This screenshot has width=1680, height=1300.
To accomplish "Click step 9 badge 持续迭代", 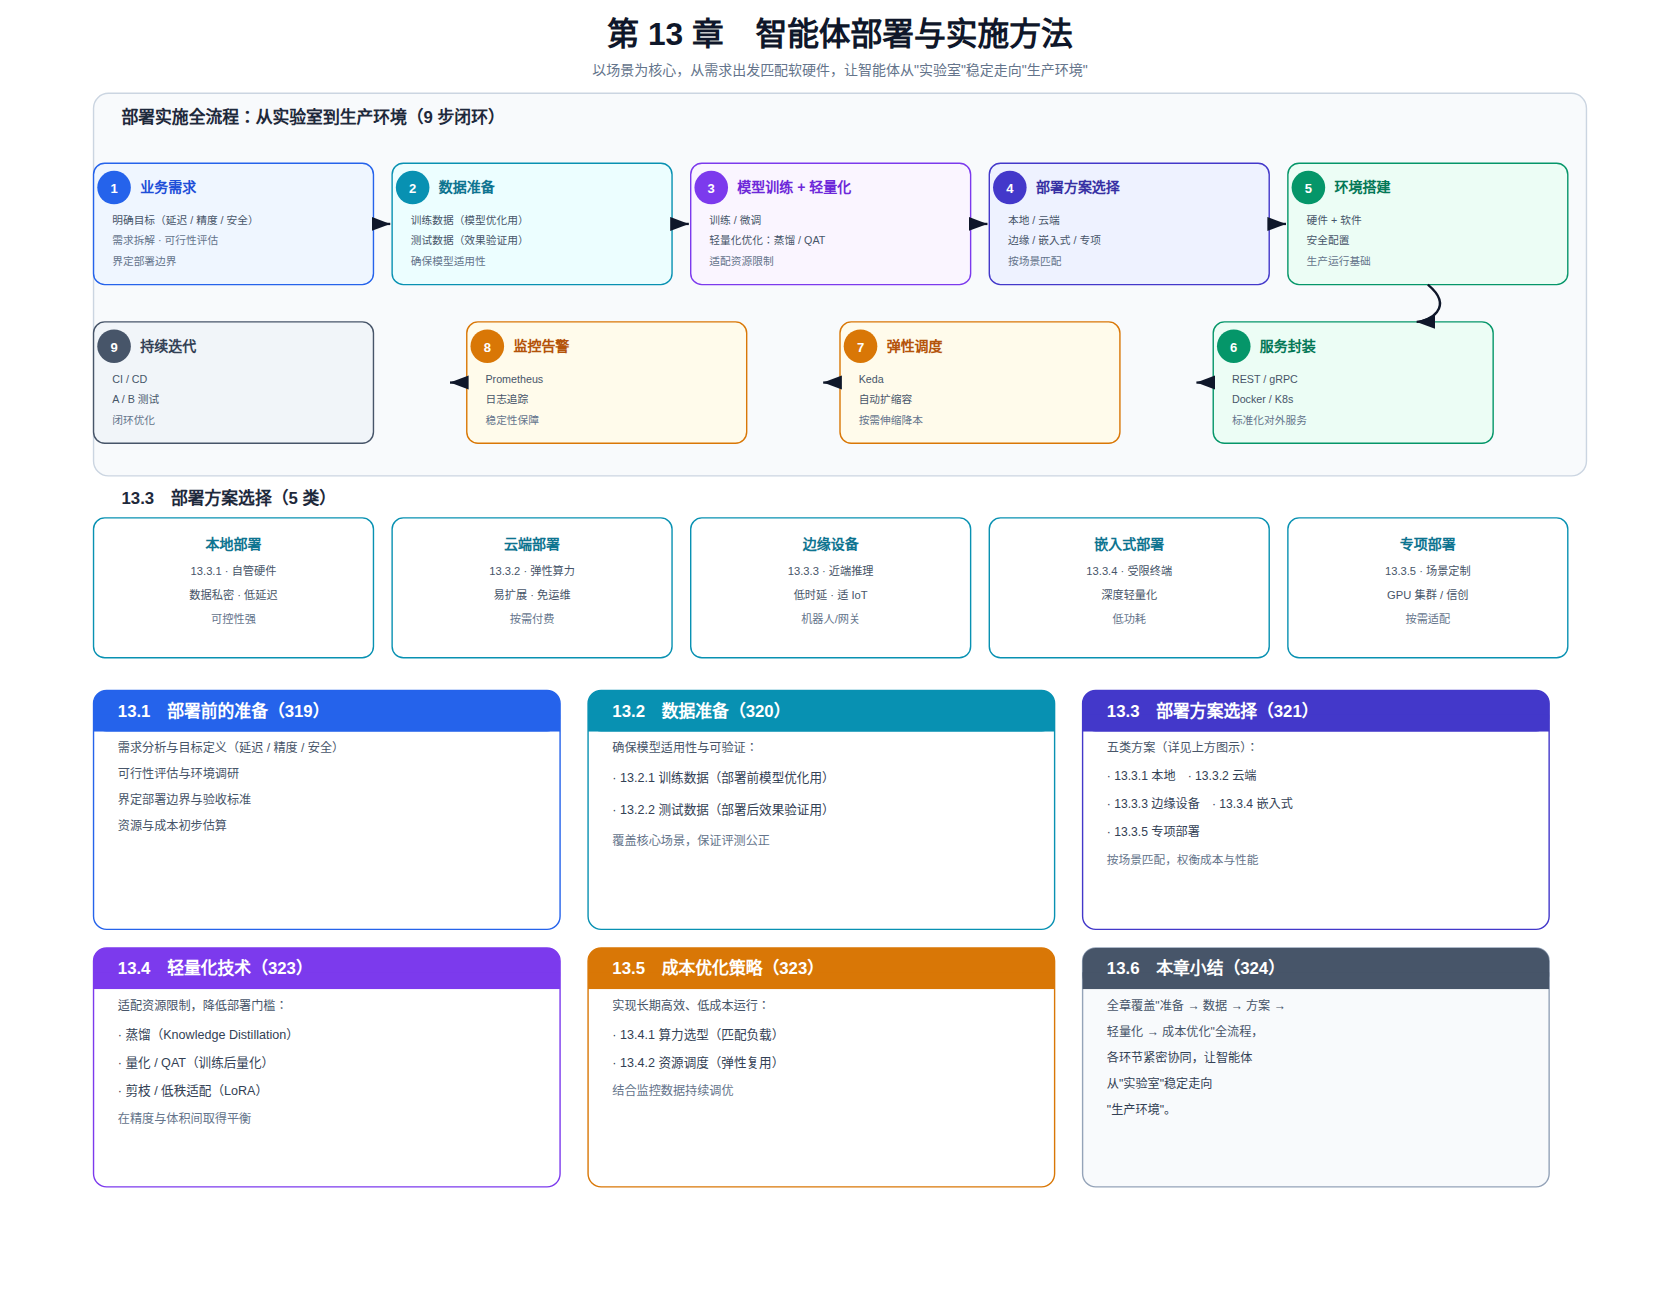I will click(114, 347).
